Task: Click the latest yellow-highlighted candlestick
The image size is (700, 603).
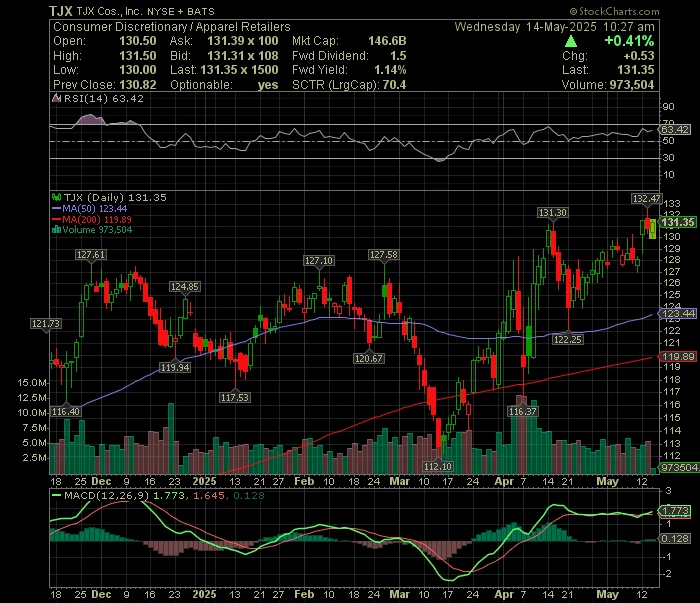Action: (x=653, y=229)
